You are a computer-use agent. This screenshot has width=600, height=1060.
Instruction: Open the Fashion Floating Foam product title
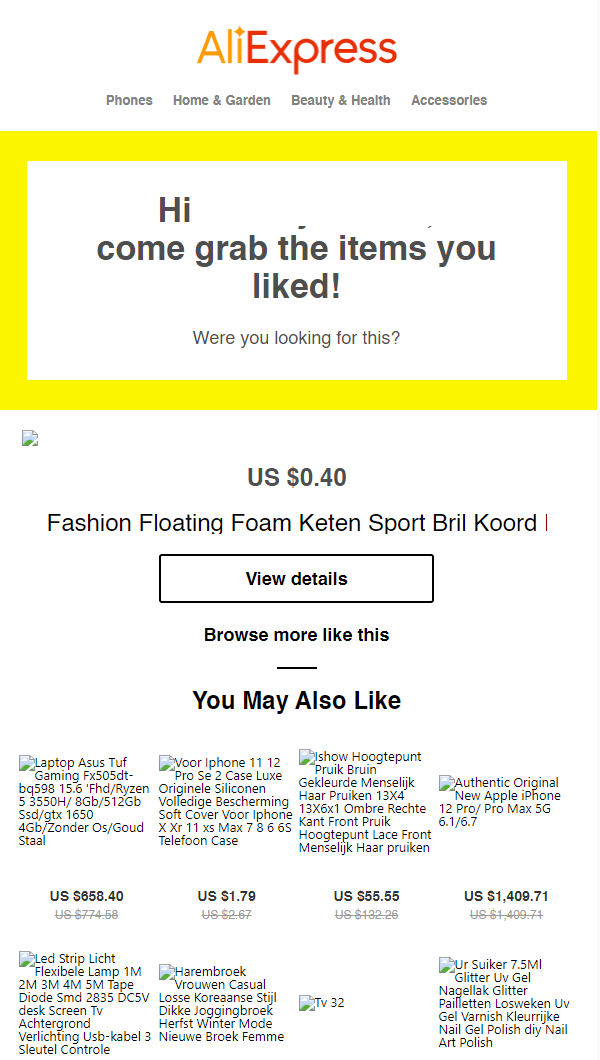[297, 523]
